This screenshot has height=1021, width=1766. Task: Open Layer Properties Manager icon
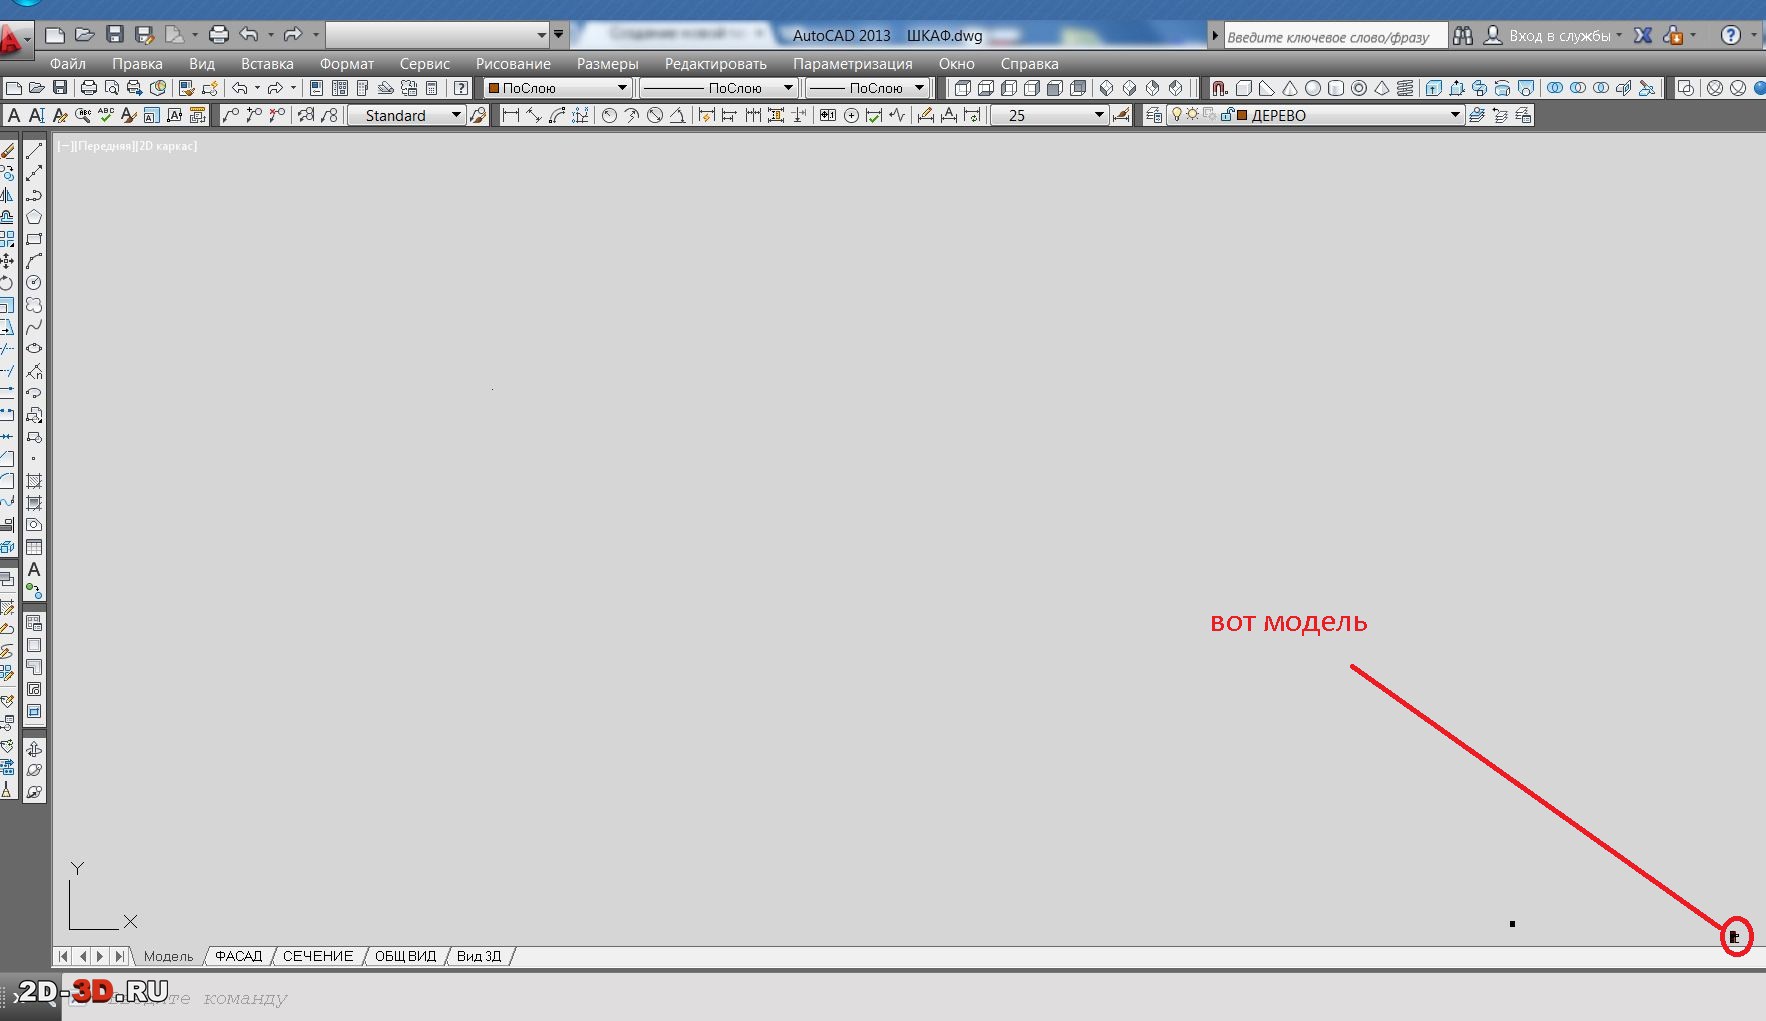(1154, 115)
